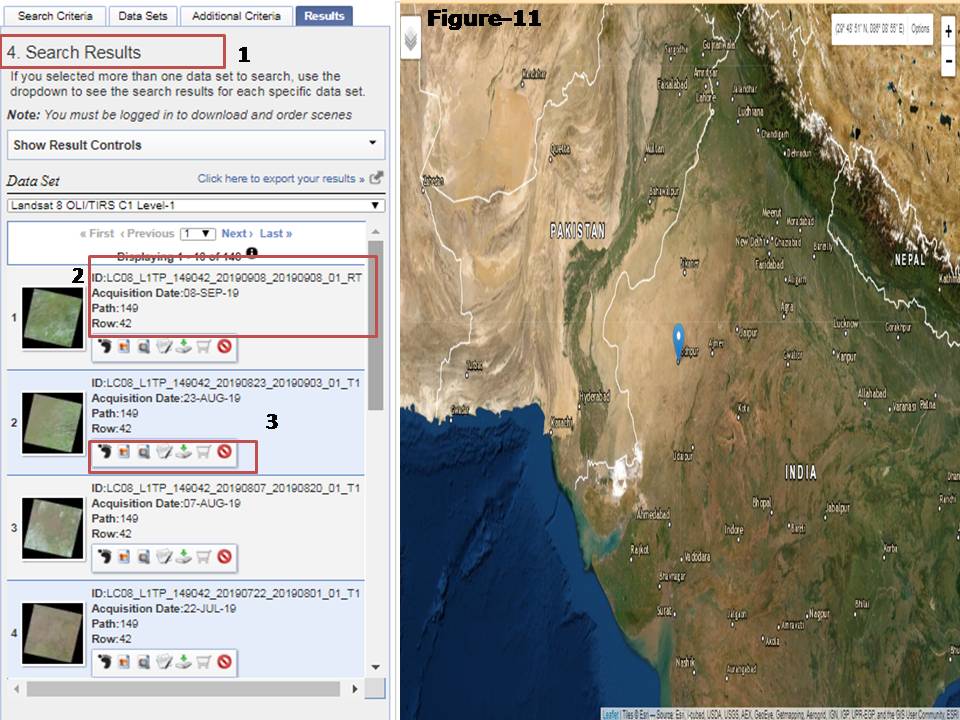Open thumbnail of the 08-SEP-19 scene
Viewport: 960px width, 720px height.
(x=53, y=318)
